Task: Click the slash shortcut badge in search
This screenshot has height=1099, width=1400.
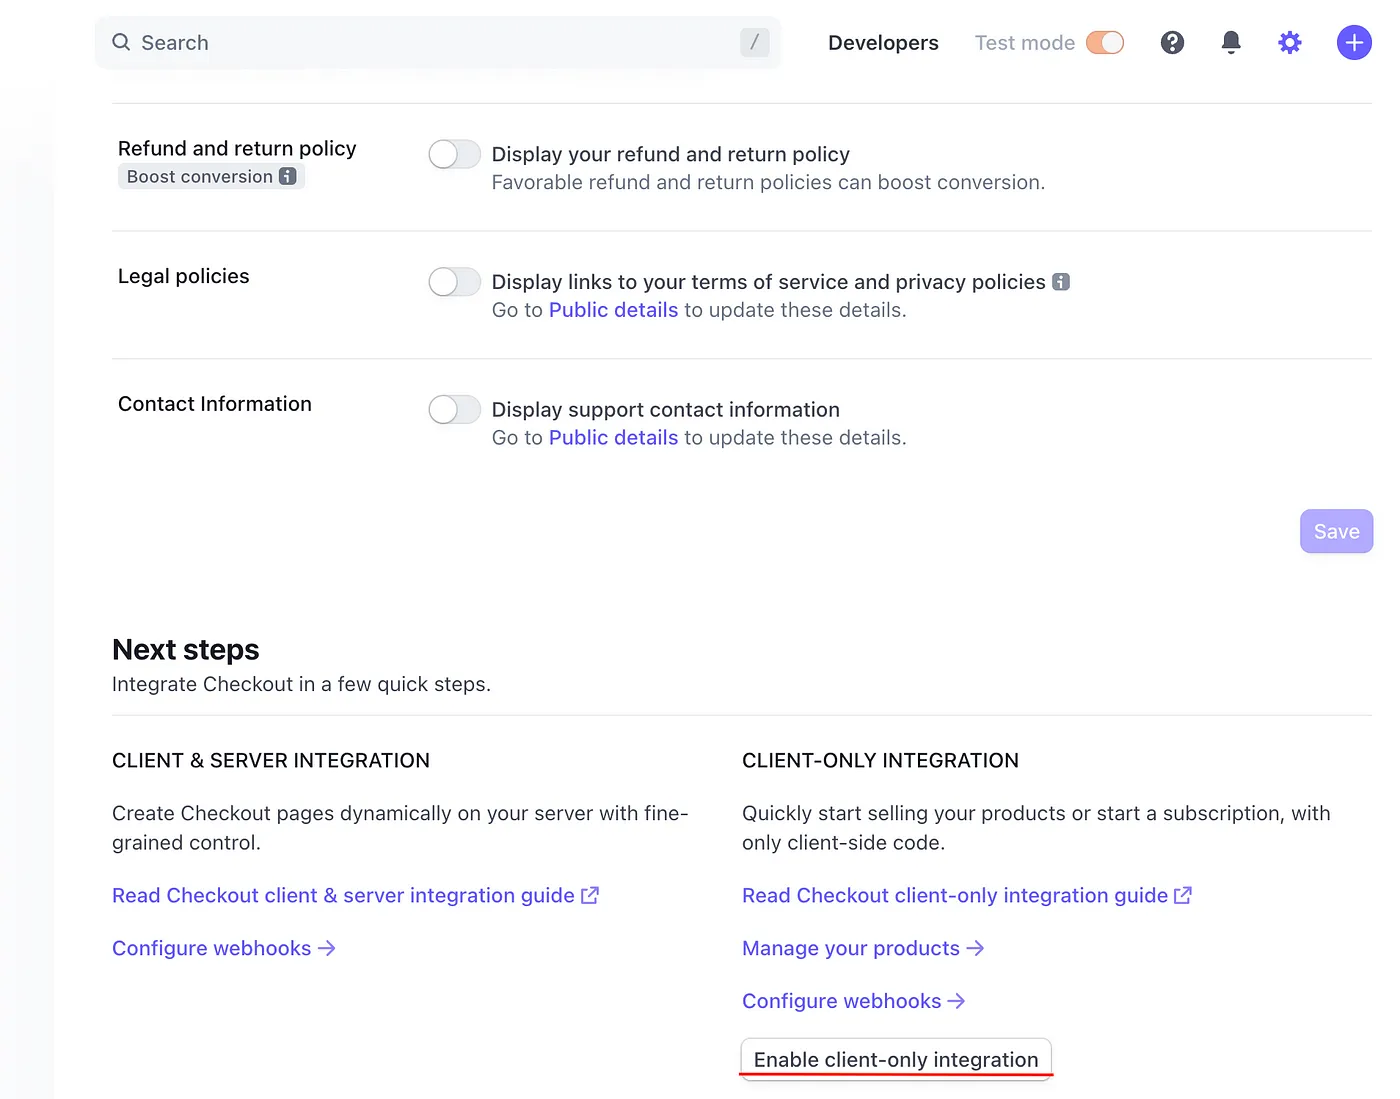Action: [754, 42]
